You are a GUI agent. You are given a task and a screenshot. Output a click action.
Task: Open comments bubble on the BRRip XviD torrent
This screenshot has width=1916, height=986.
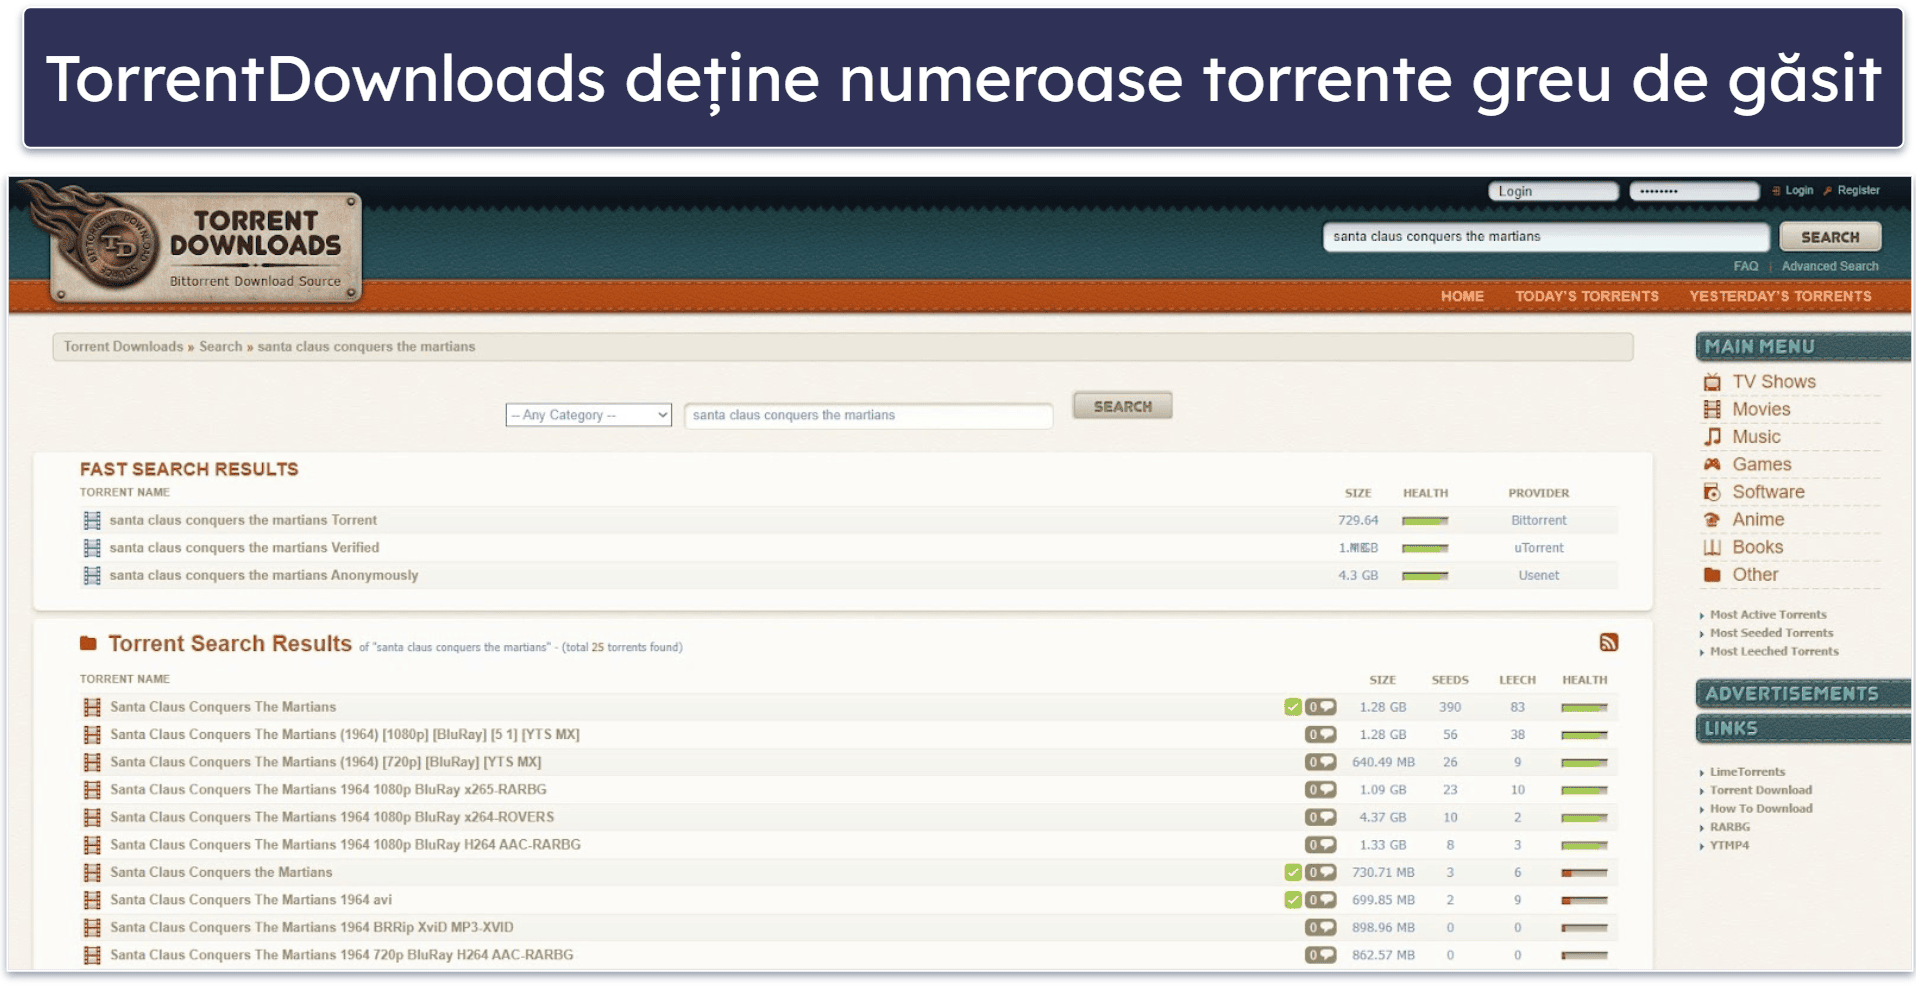(1320, 928)
